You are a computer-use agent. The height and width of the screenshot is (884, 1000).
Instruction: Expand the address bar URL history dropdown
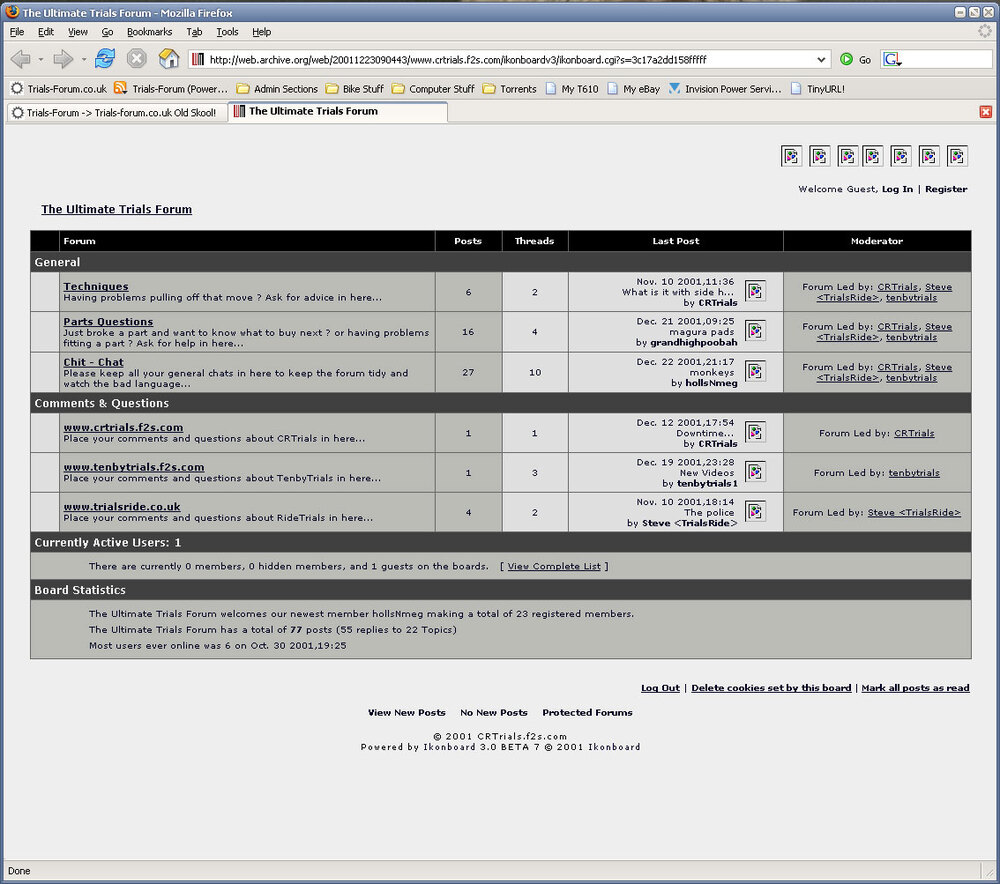[x=822, y=60]
